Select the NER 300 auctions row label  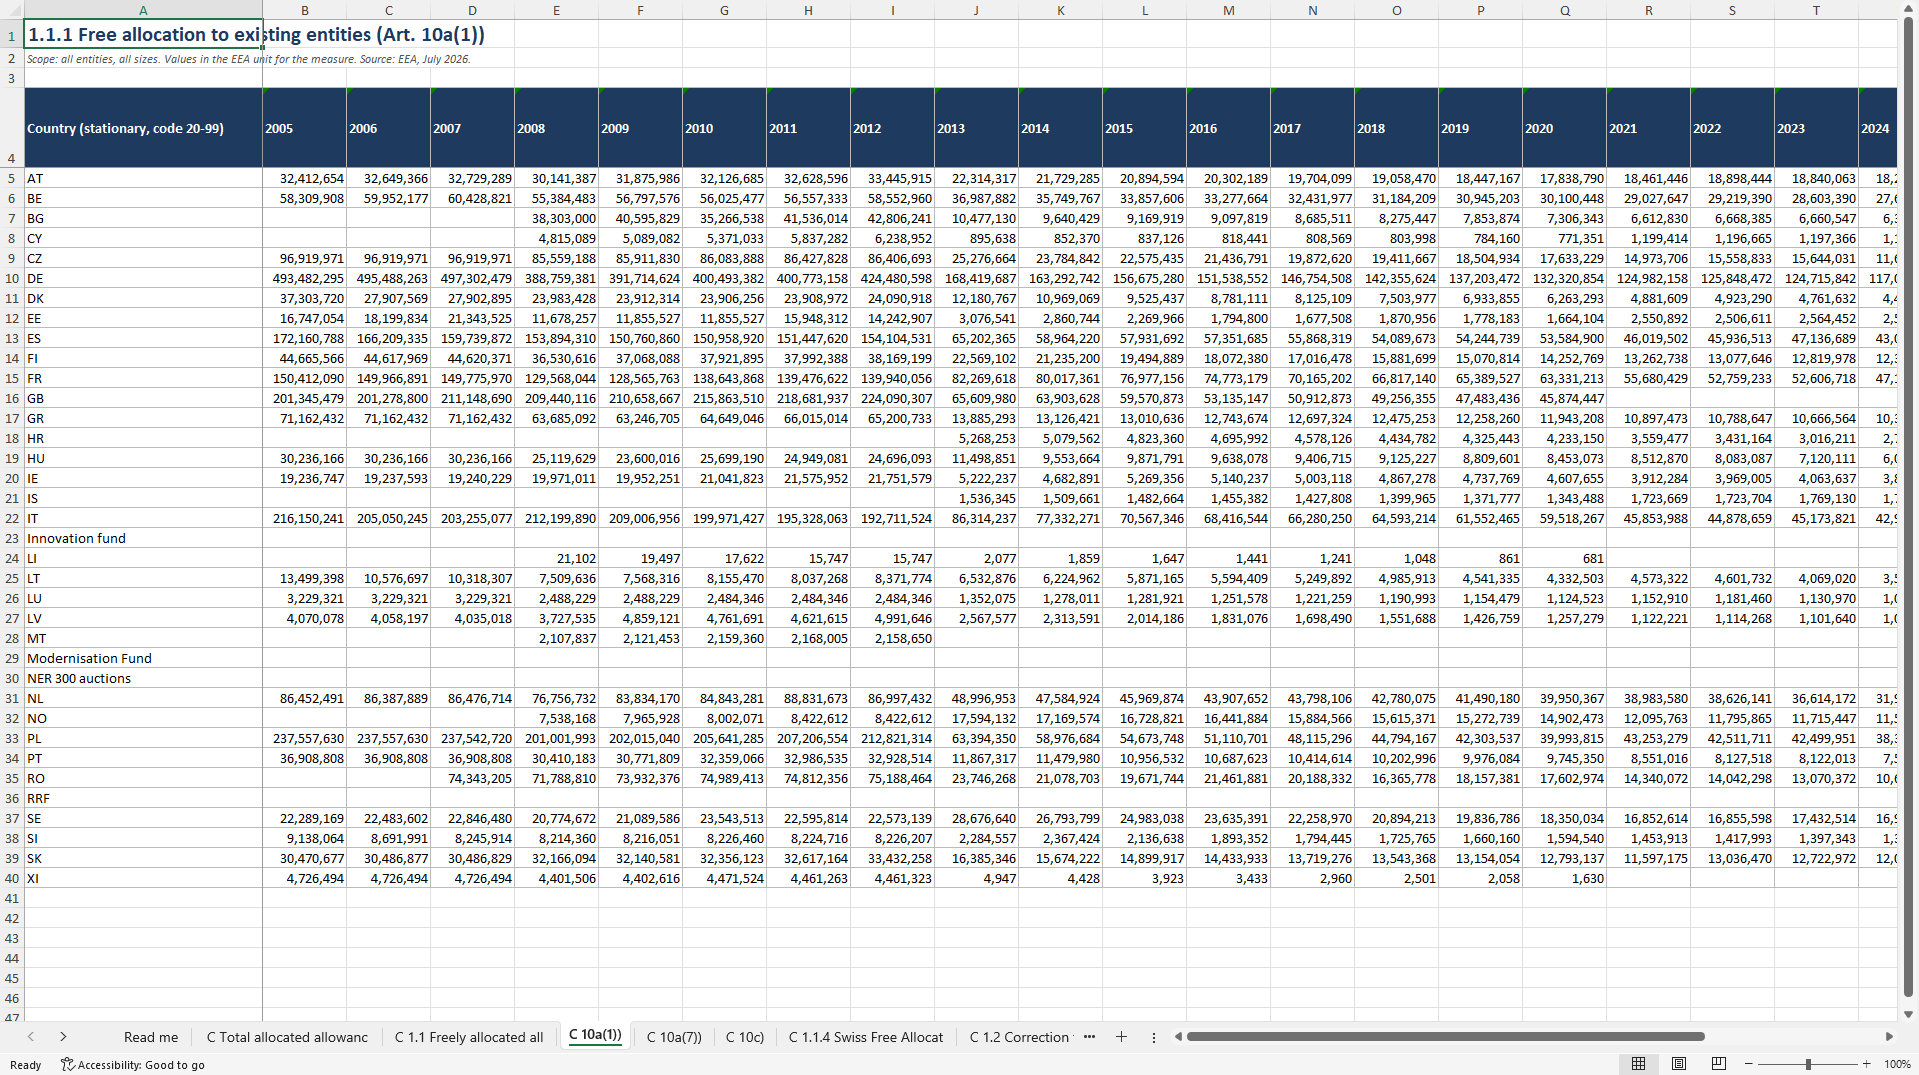tap(143, 679)
